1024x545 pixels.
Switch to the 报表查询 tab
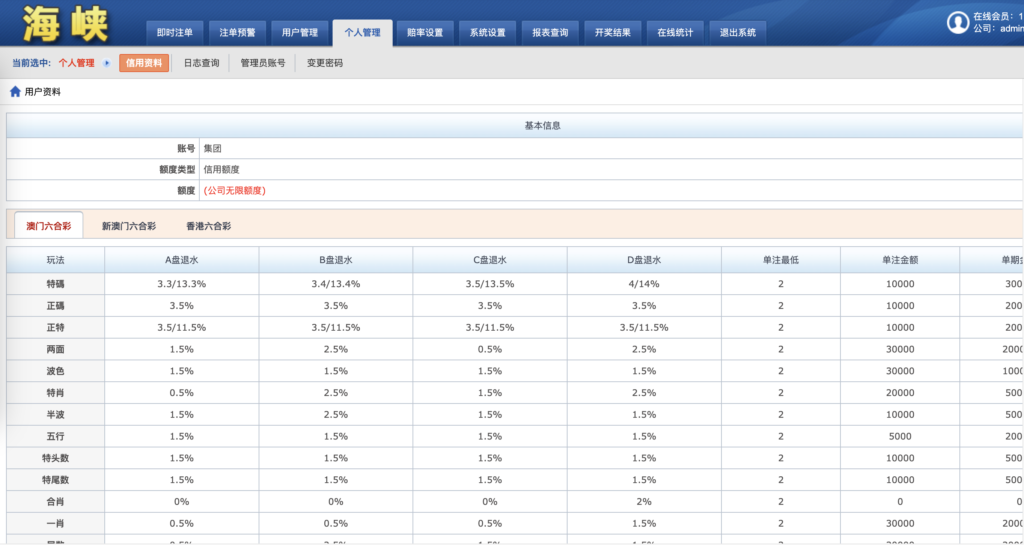point(550,32)
